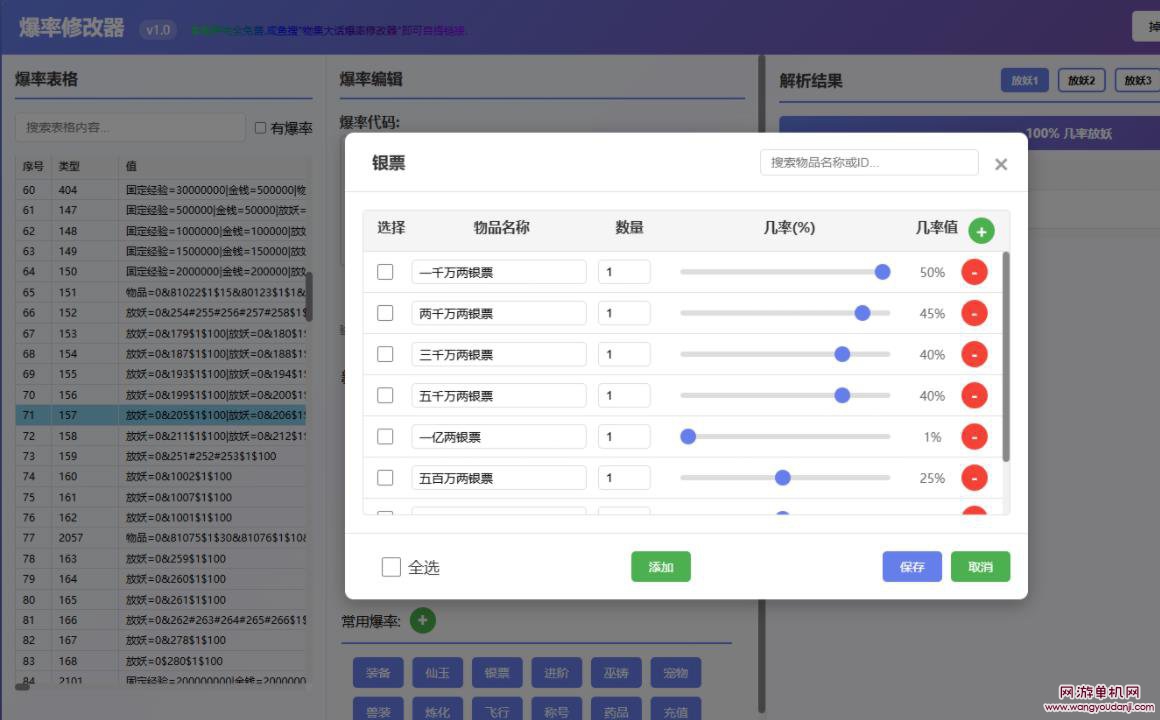Delete the 五百万两银票 row

[974, 478]
